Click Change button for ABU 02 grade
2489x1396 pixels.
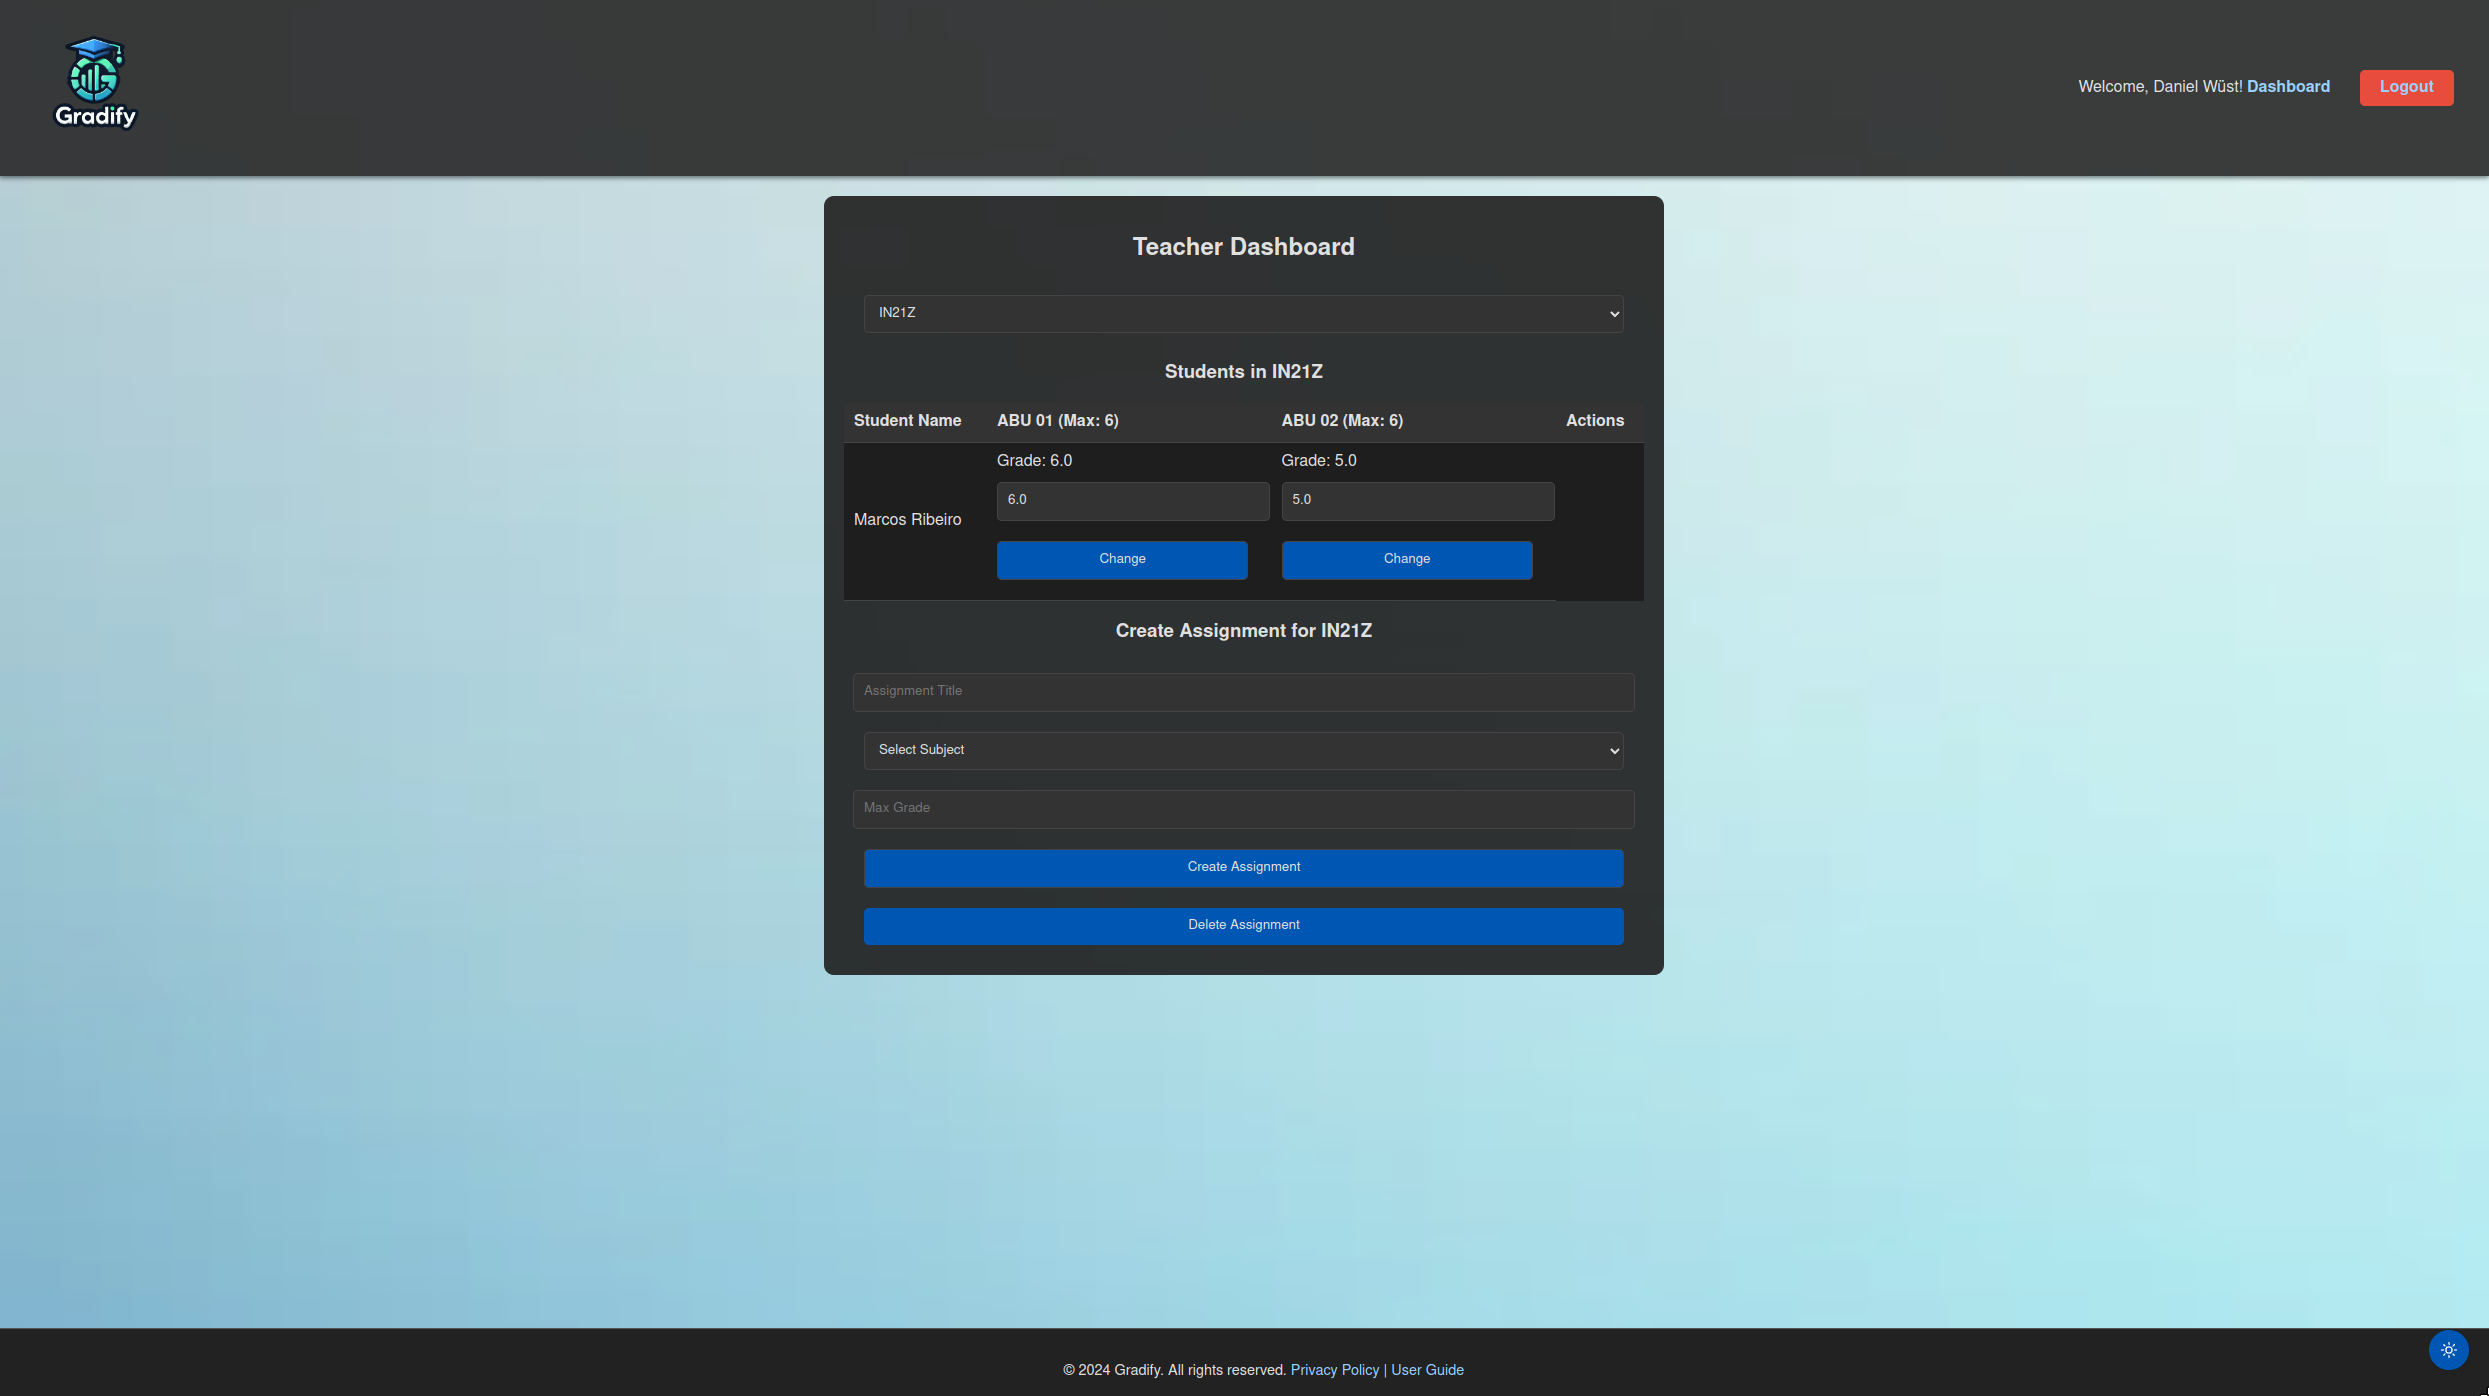(1407, 559)
